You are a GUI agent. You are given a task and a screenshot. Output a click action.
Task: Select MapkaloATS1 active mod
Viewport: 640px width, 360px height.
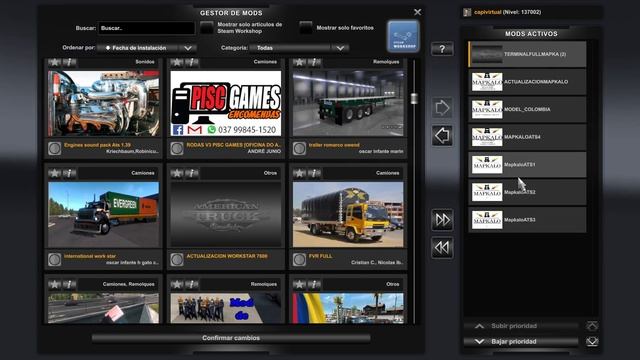pos(527,164)
